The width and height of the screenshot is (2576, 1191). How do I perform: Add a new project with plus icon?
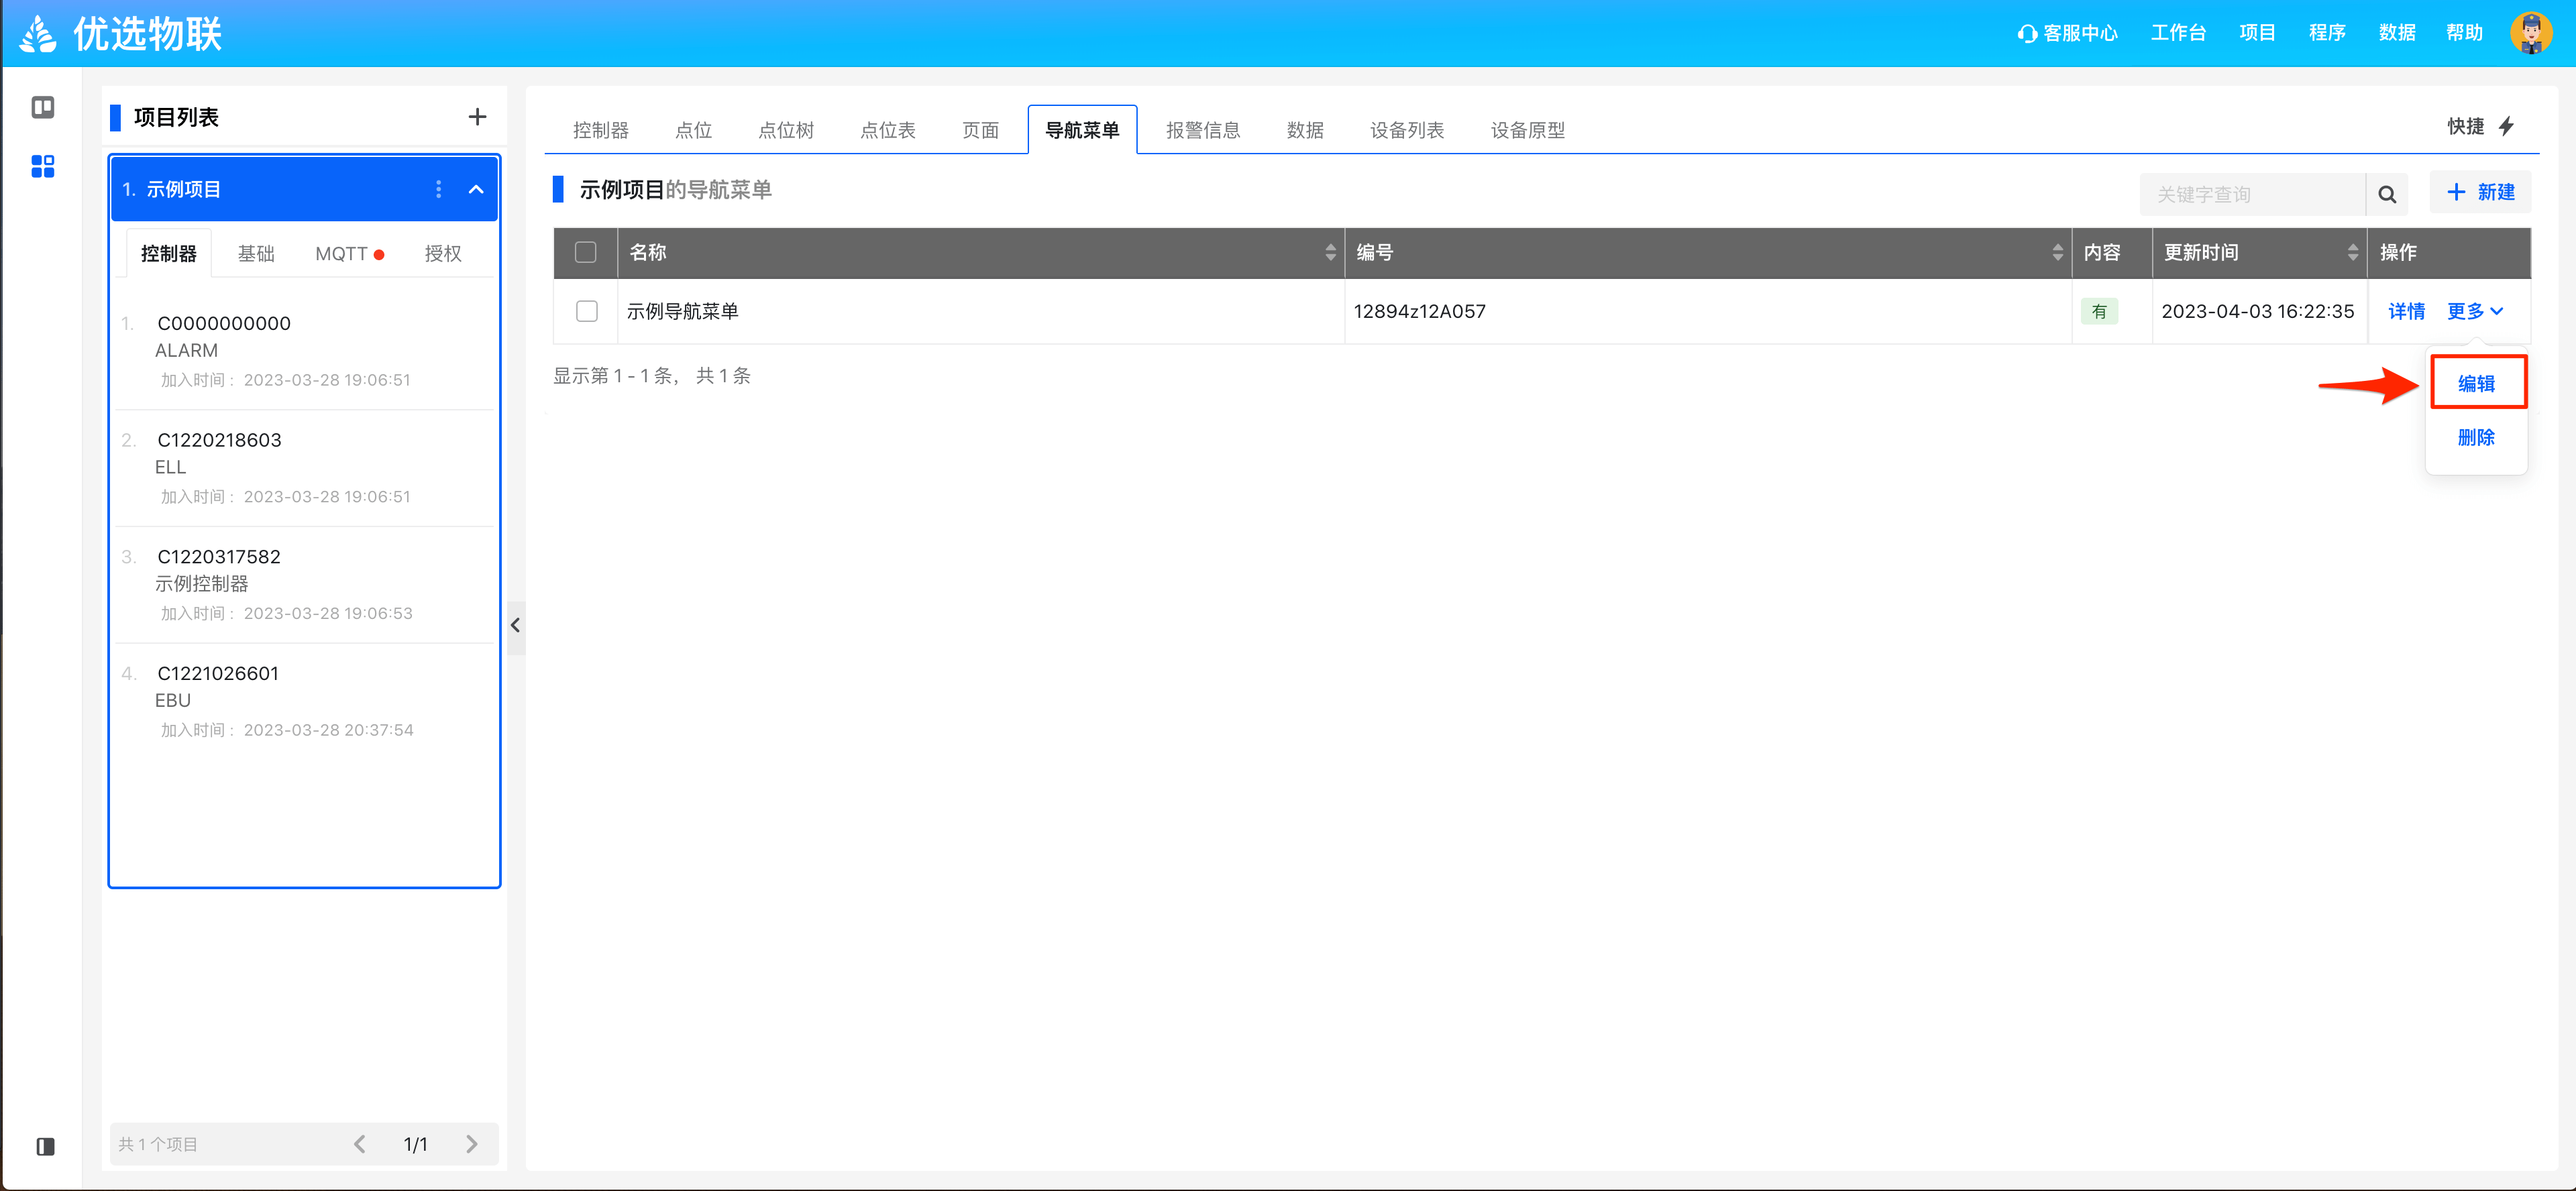coord(477,117)
